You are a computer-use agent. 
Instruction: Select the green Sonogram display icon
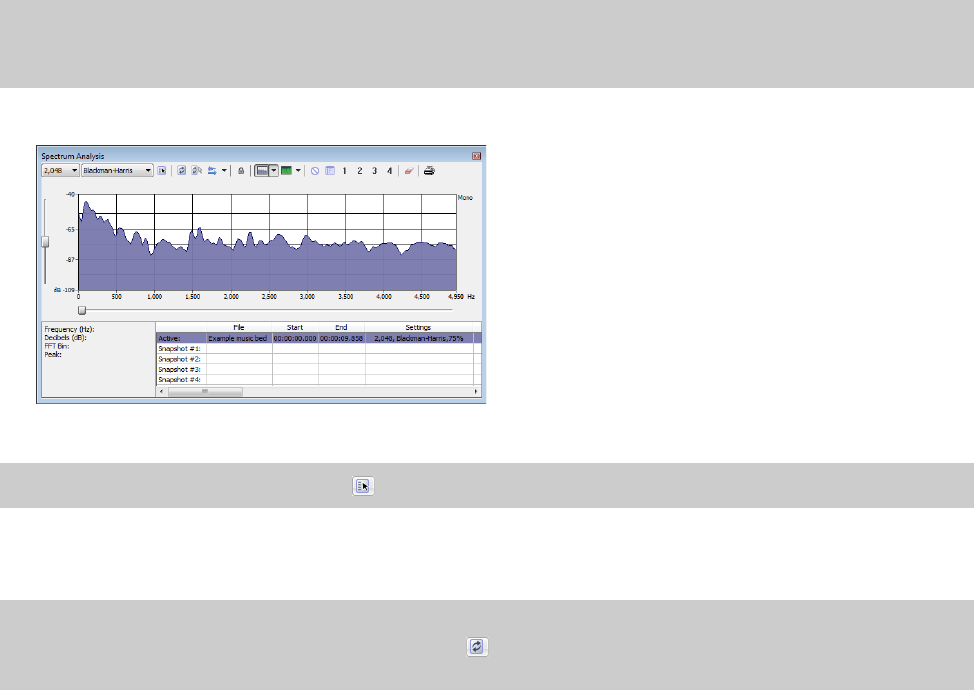[286, 170]
